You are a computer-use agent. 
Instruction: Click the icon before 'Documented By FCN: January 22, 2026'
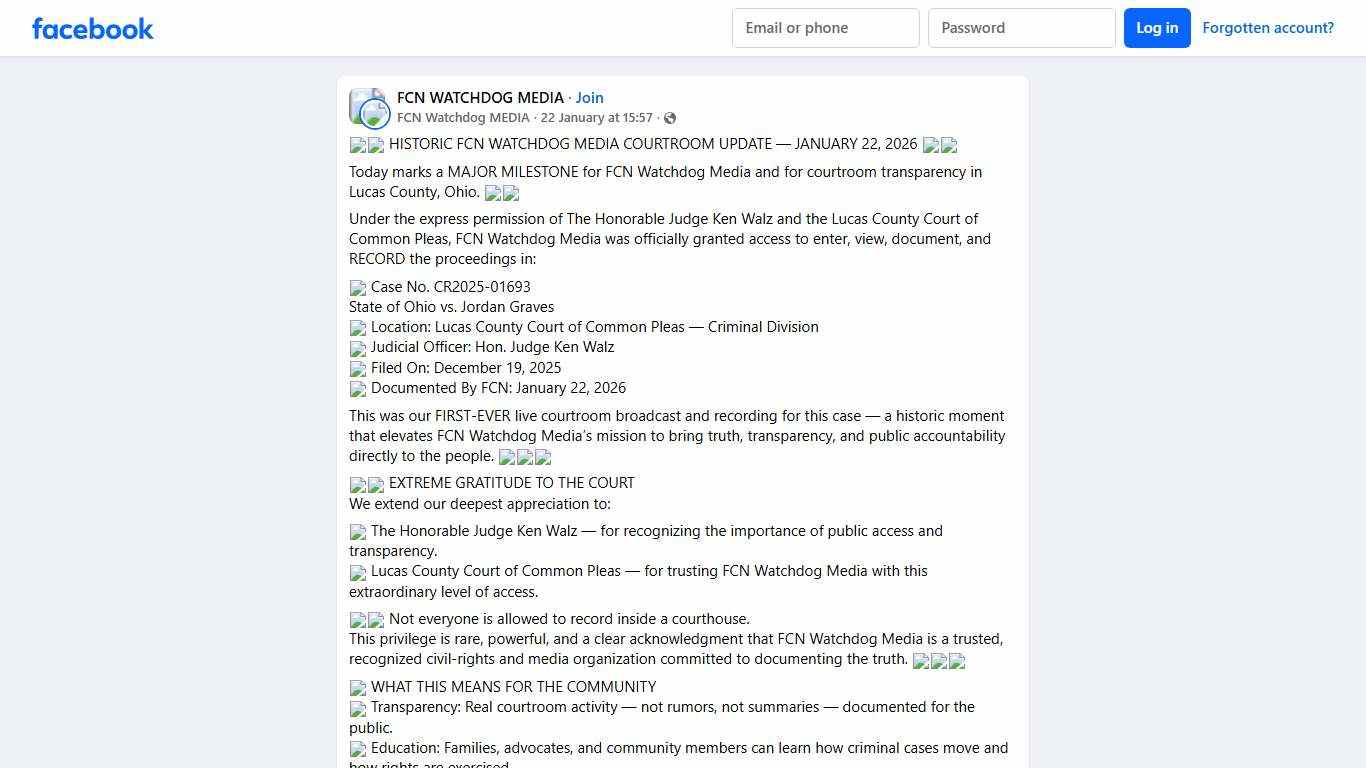click(358, 389)
